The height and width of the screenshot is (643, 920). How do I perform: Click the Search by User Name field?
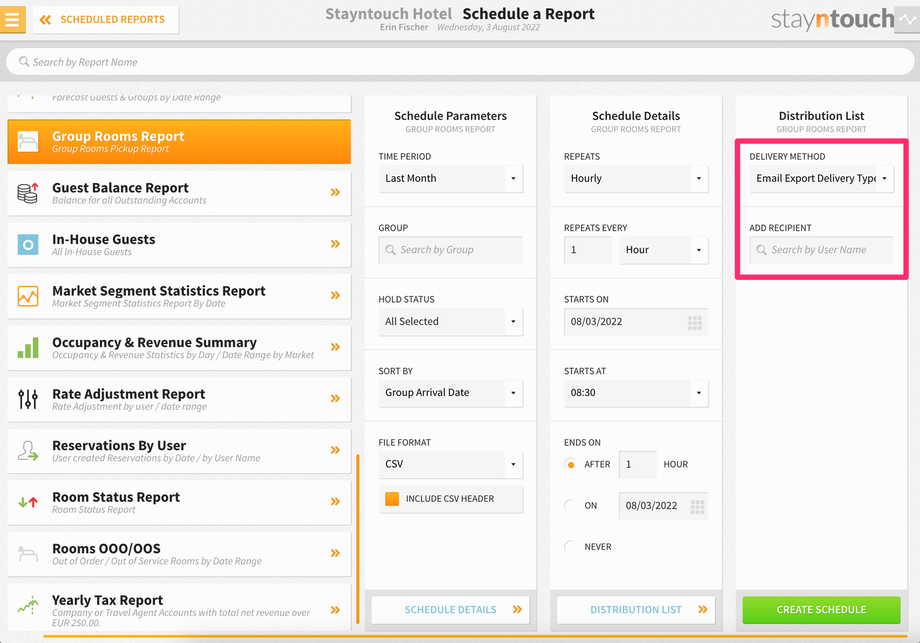821,250
